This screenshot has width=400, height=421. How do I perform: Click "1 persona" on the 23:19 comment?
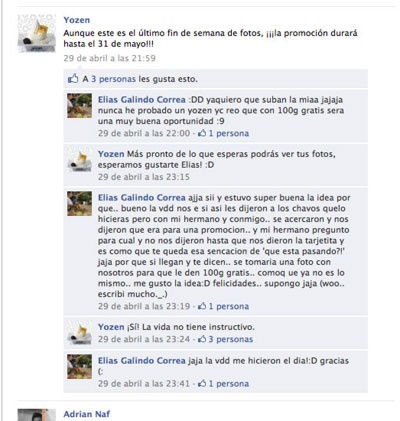[x=229, y=306]
